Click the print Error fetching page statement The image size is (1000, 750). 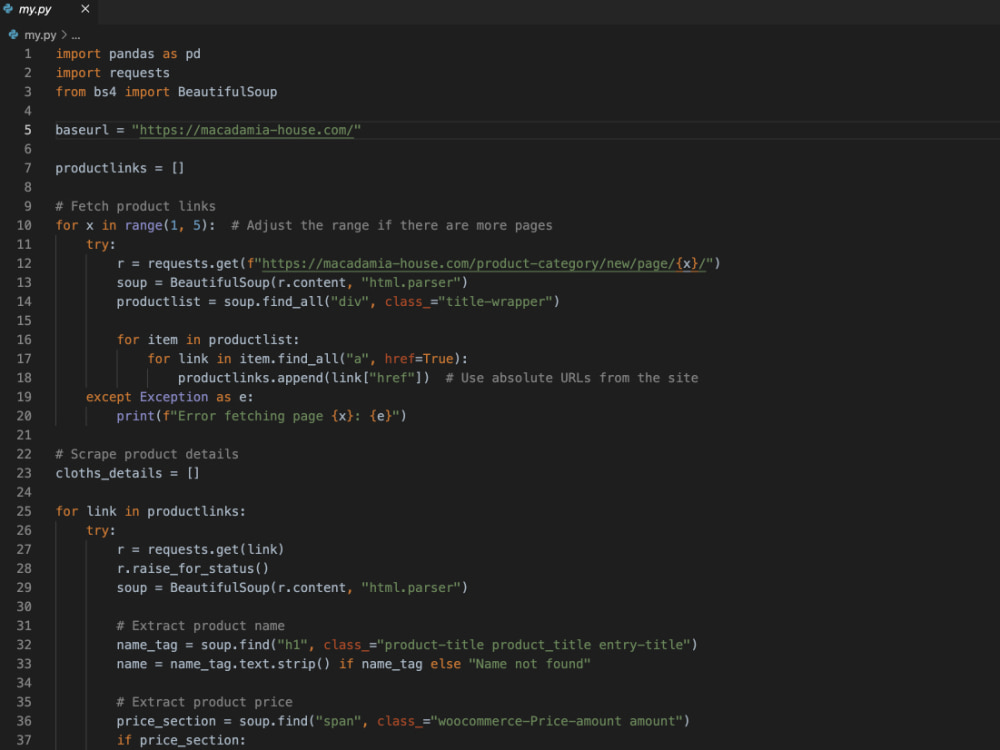261,416
